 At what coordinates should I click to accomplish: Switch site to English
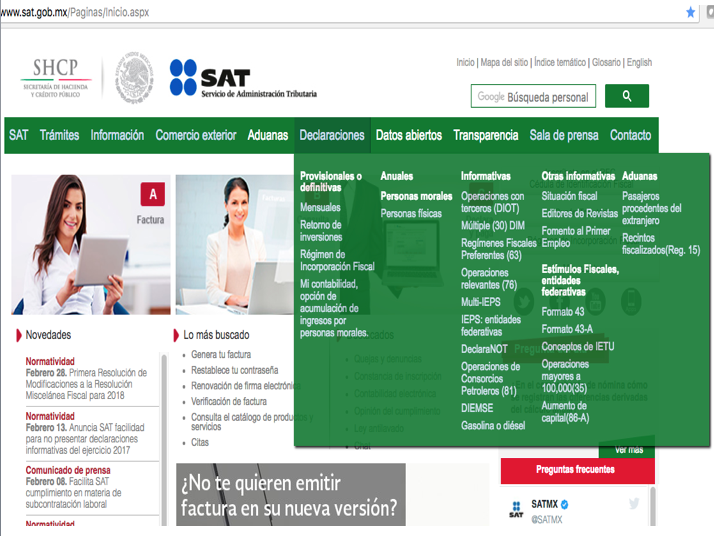639,62
